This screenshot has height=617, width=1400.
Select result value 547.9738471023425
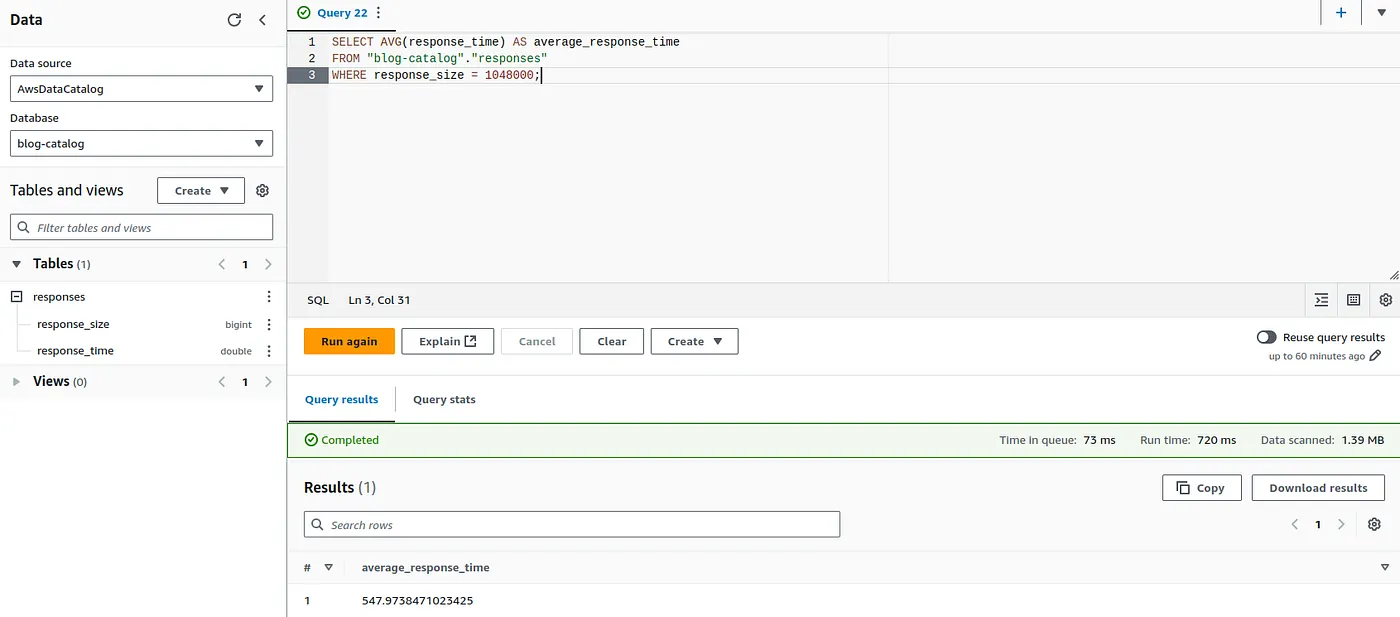[417, 602]
